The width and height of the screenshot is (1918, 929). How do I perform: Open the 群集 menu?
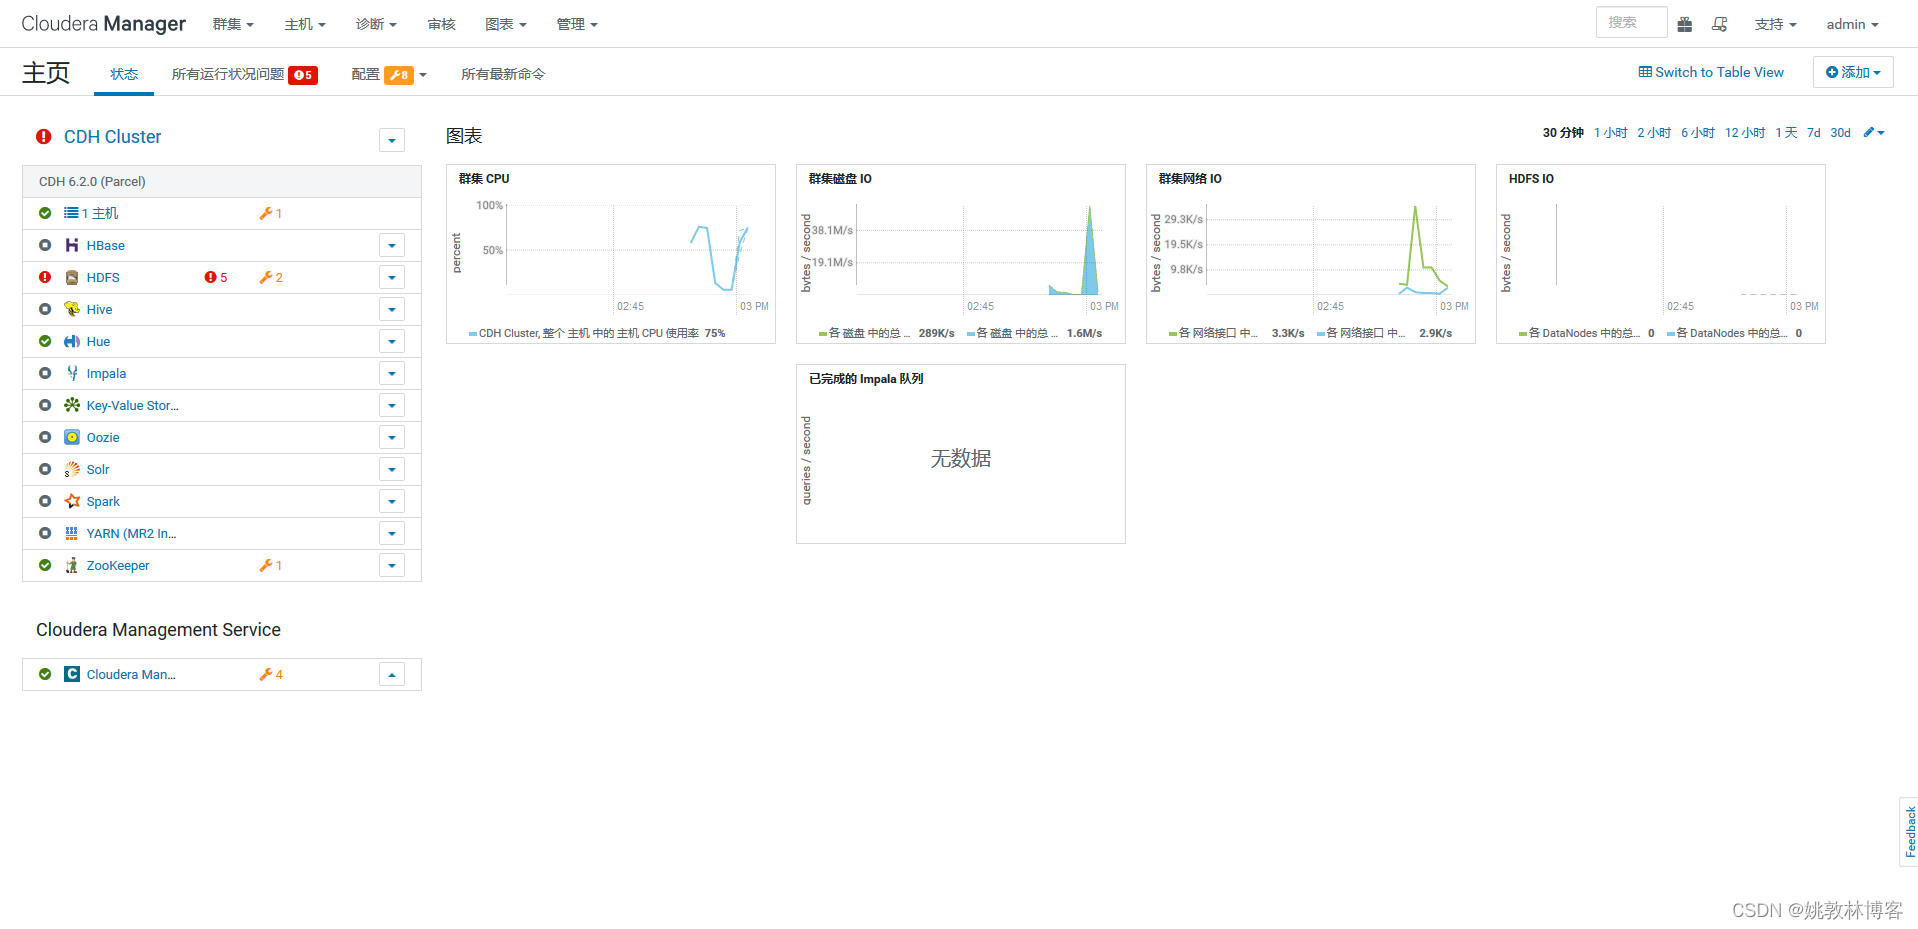point(233,24)
